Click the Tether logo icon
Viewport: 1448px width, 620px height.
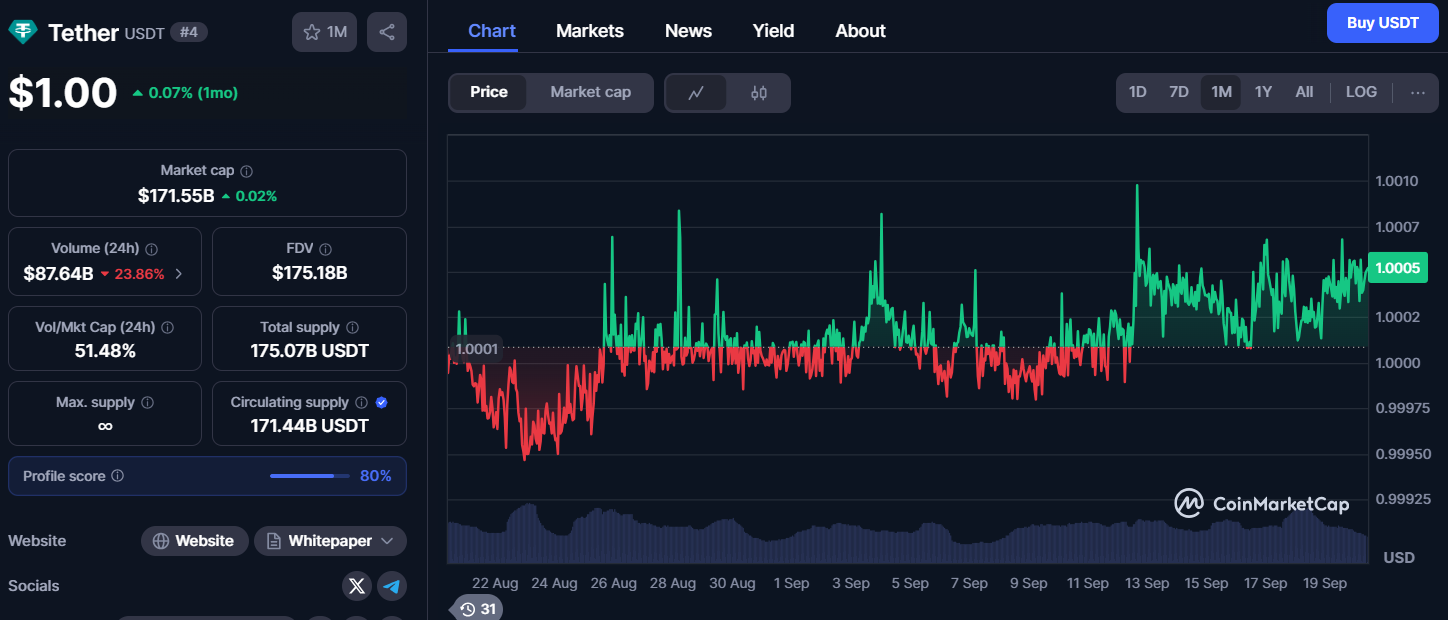(23, 32)
